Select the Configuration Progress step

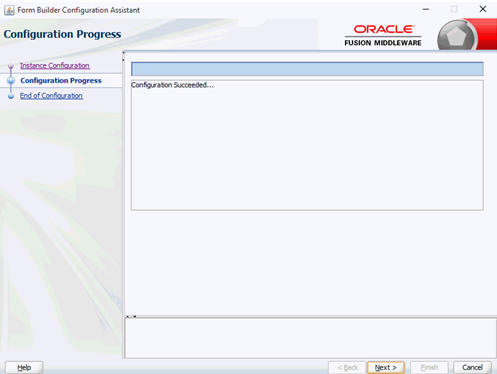pyautogui.click(x=61, y=81)
